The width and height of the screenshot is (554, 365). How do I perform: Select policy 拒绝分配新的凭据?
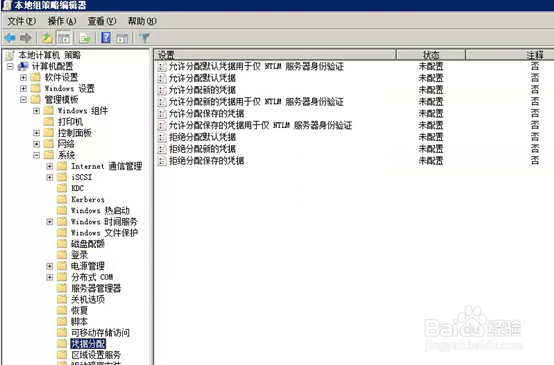tap(202, 149)
